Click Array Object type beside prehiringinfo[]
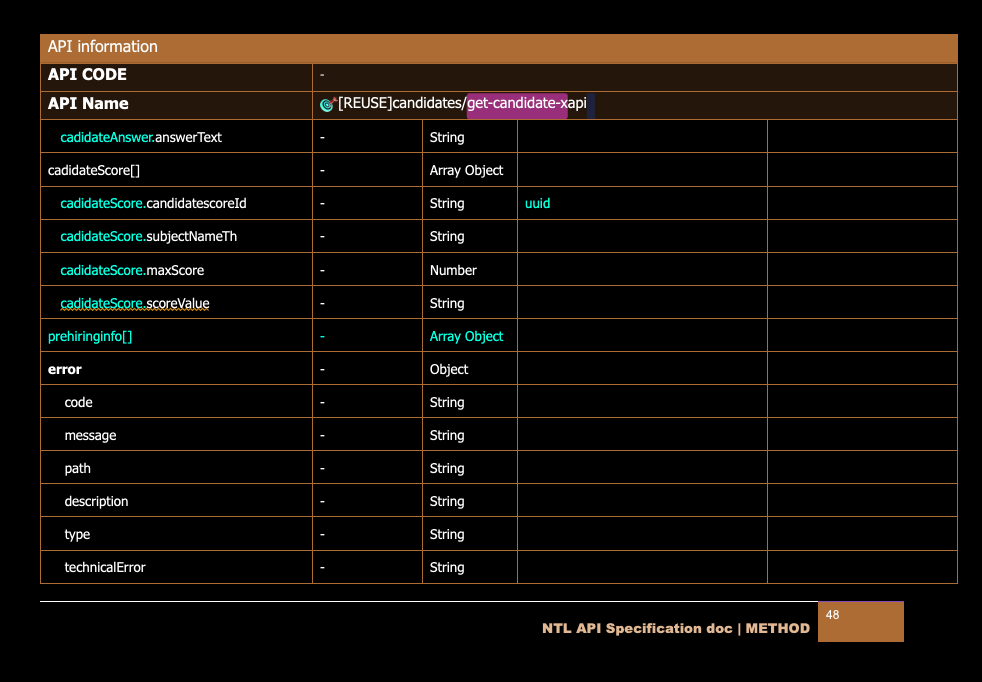The height and width of the screenshot is (682, 982). coord(466,336)
